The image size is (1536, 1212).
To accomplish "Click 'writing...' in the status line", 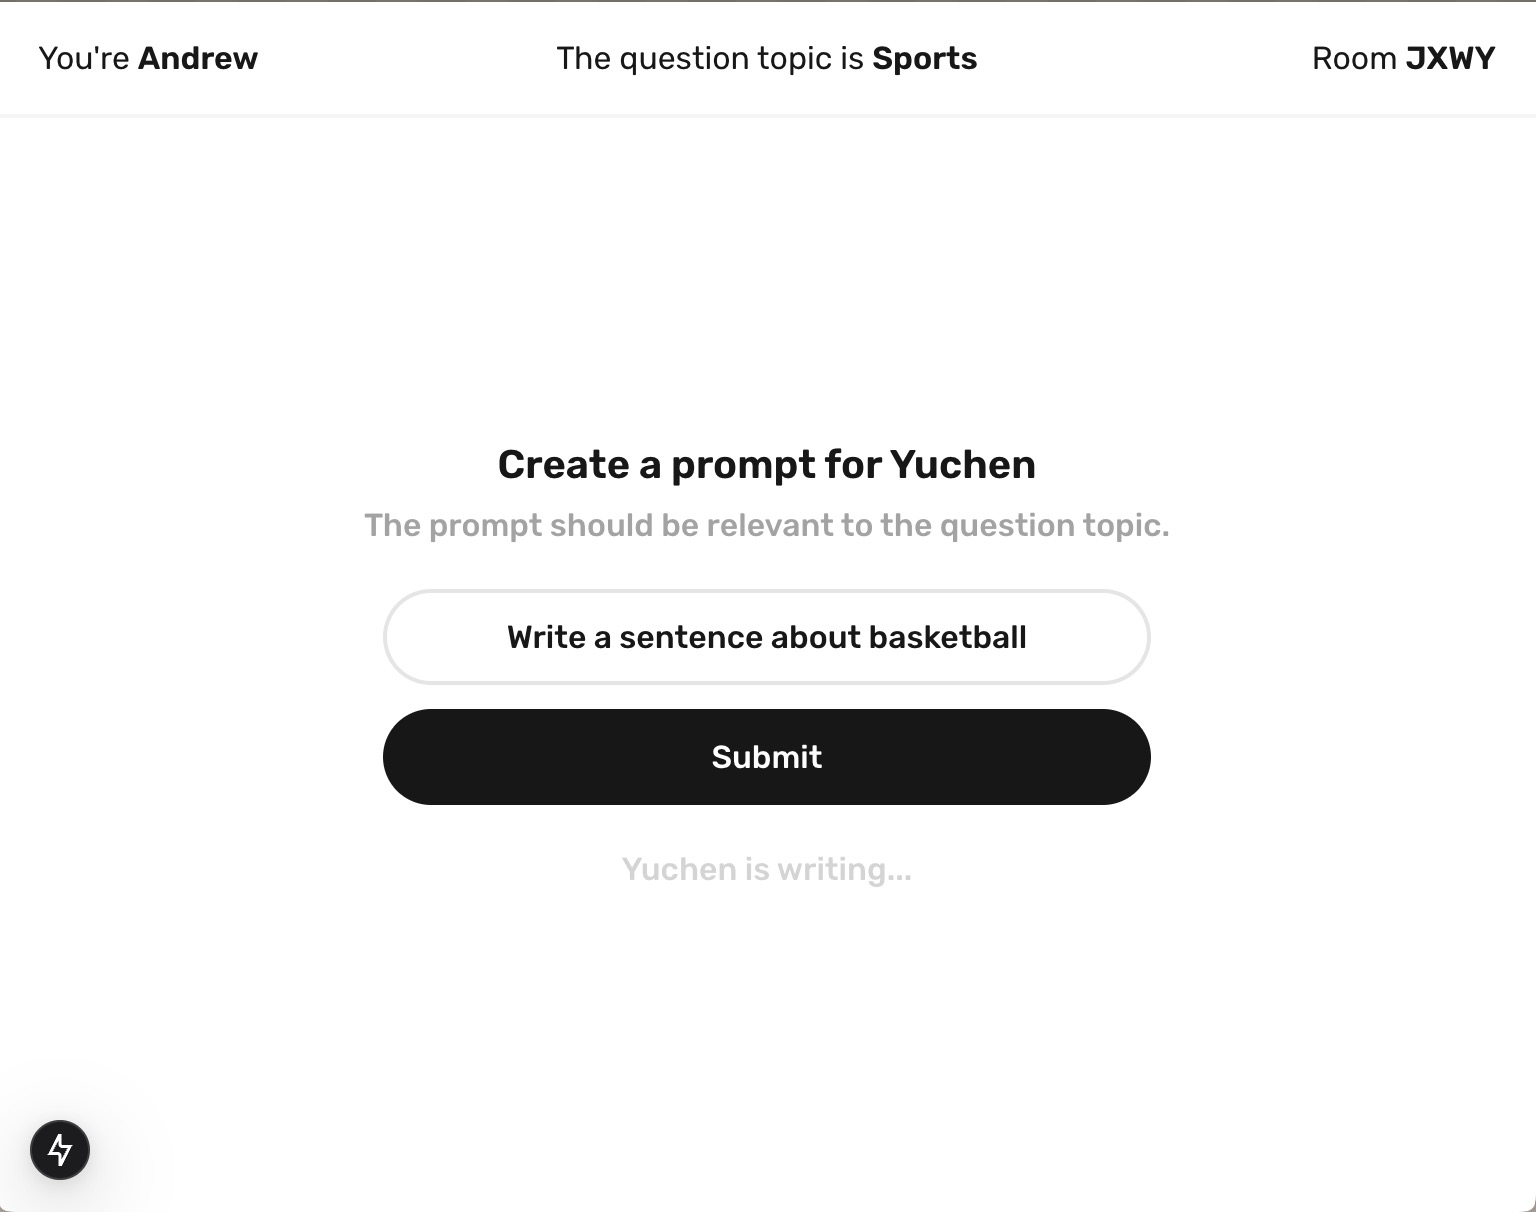I will point(844,869).
